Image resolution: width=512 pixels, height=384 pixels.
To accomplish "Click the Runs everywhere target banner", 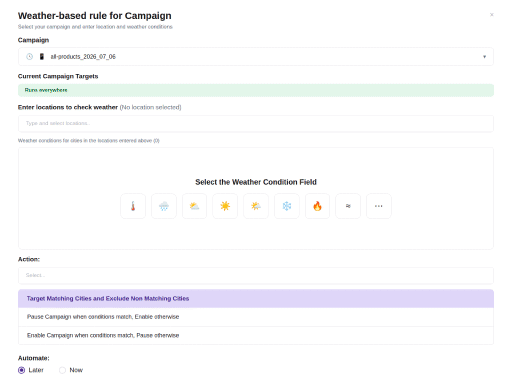I will point(256,90).
